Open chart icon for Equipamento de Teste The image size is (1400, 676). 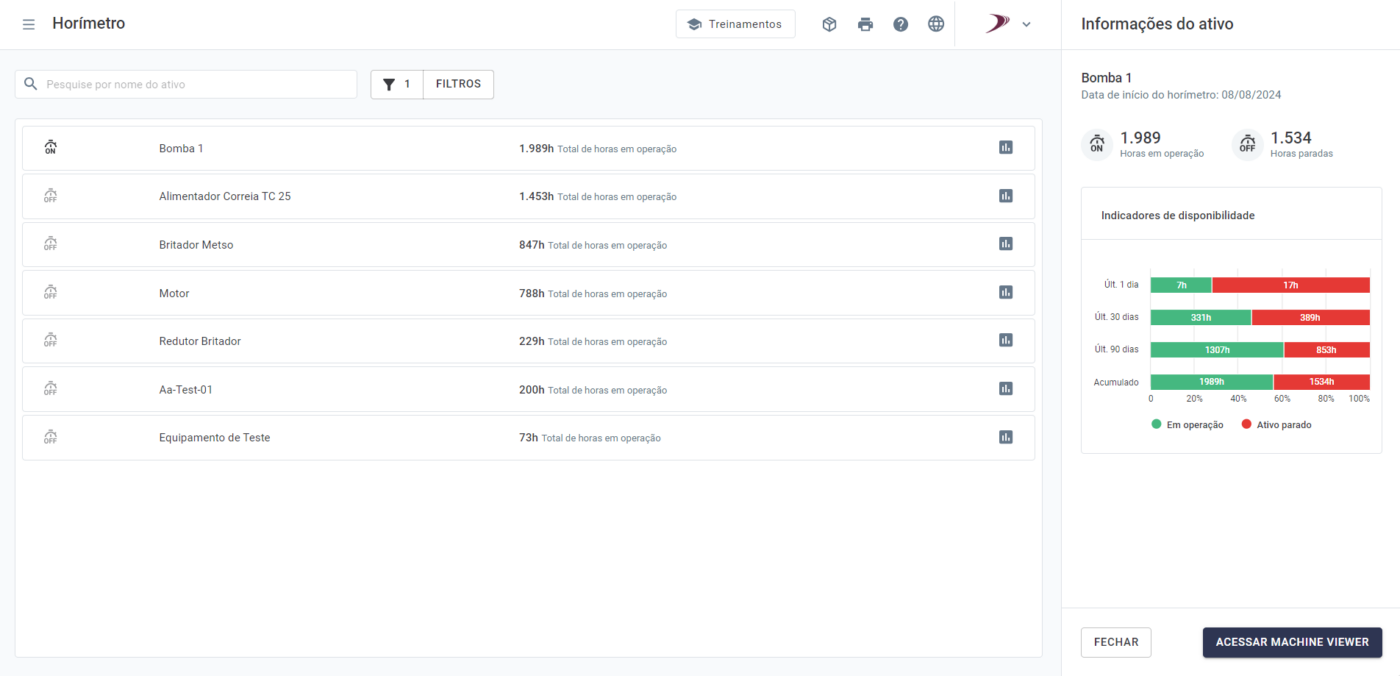coord(1005,437)
